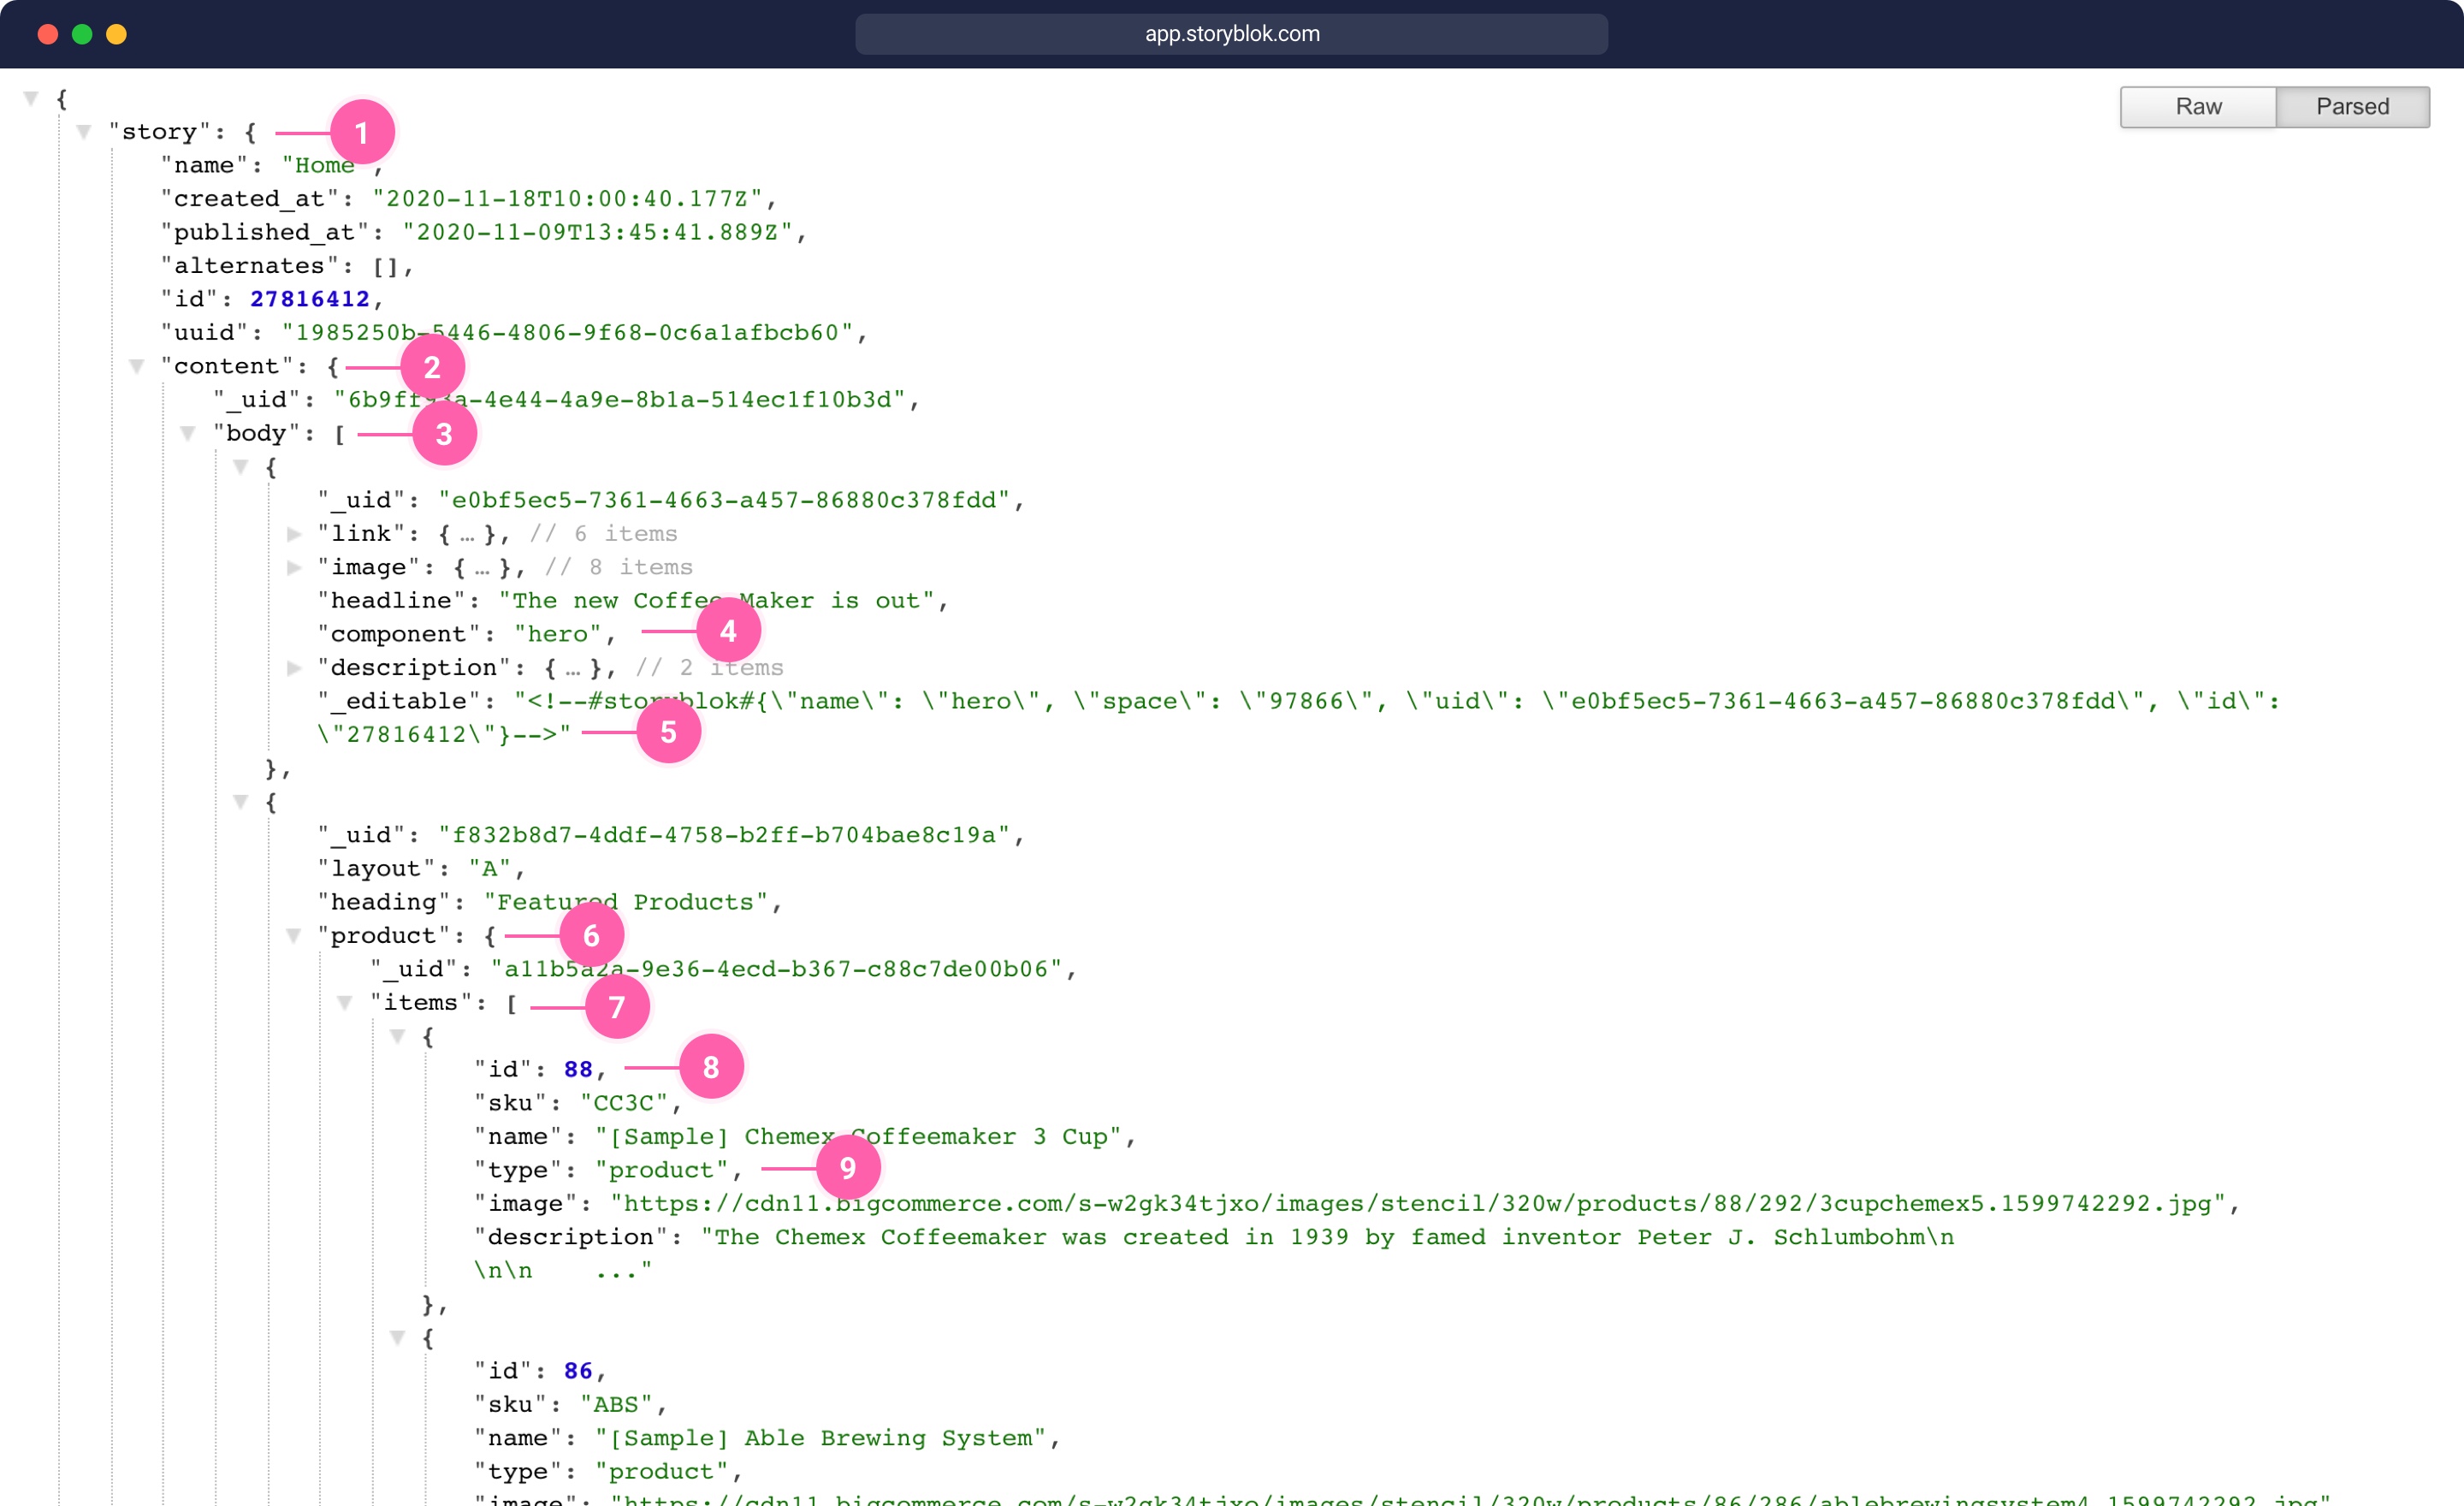
Task: Click the item id value 86
Action: coord(578,1371)
